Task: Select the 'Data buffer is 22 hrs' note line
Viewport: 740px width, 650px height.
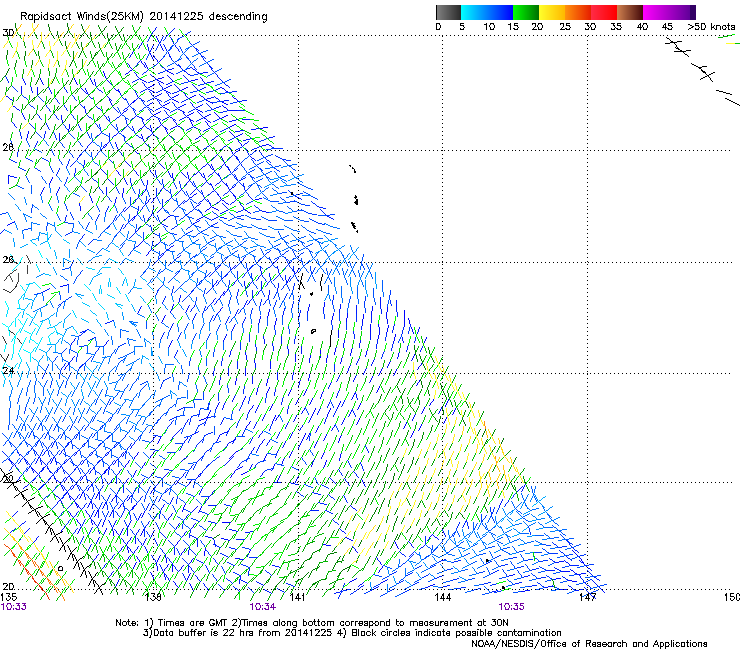Action: point(352,633)
